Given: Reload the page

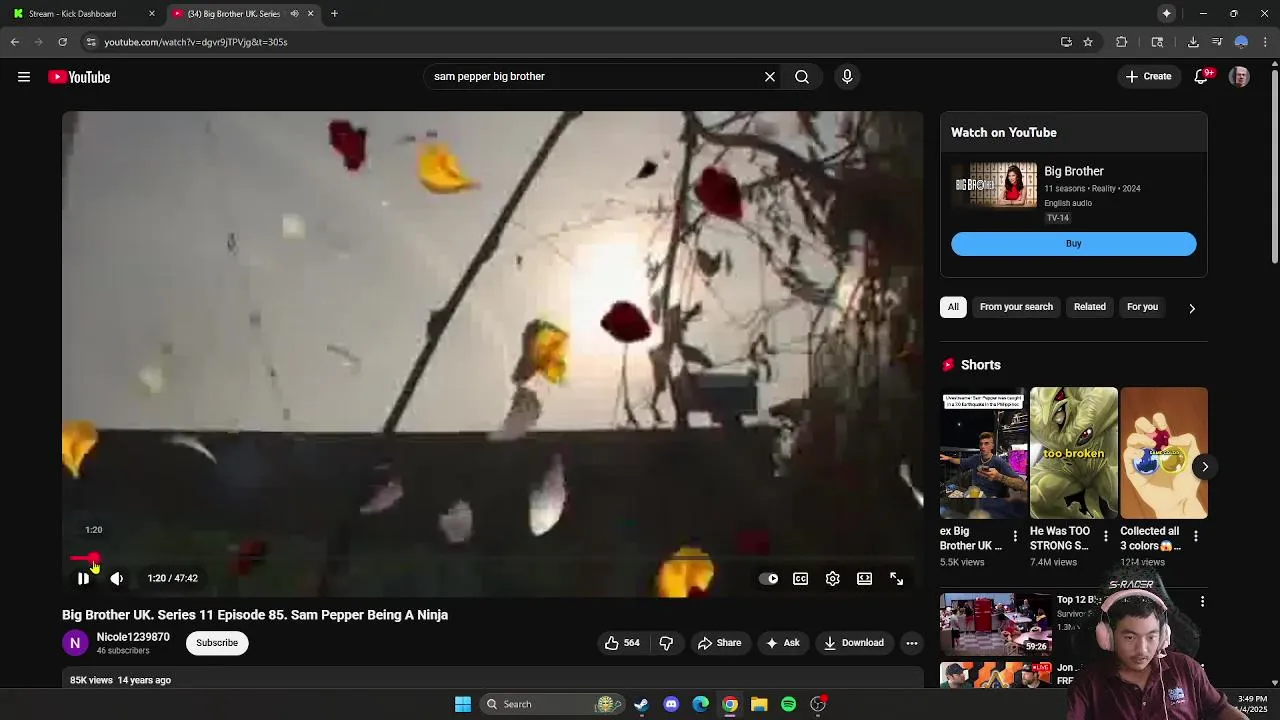Looking at the screenshot, I should pos(62,42).
